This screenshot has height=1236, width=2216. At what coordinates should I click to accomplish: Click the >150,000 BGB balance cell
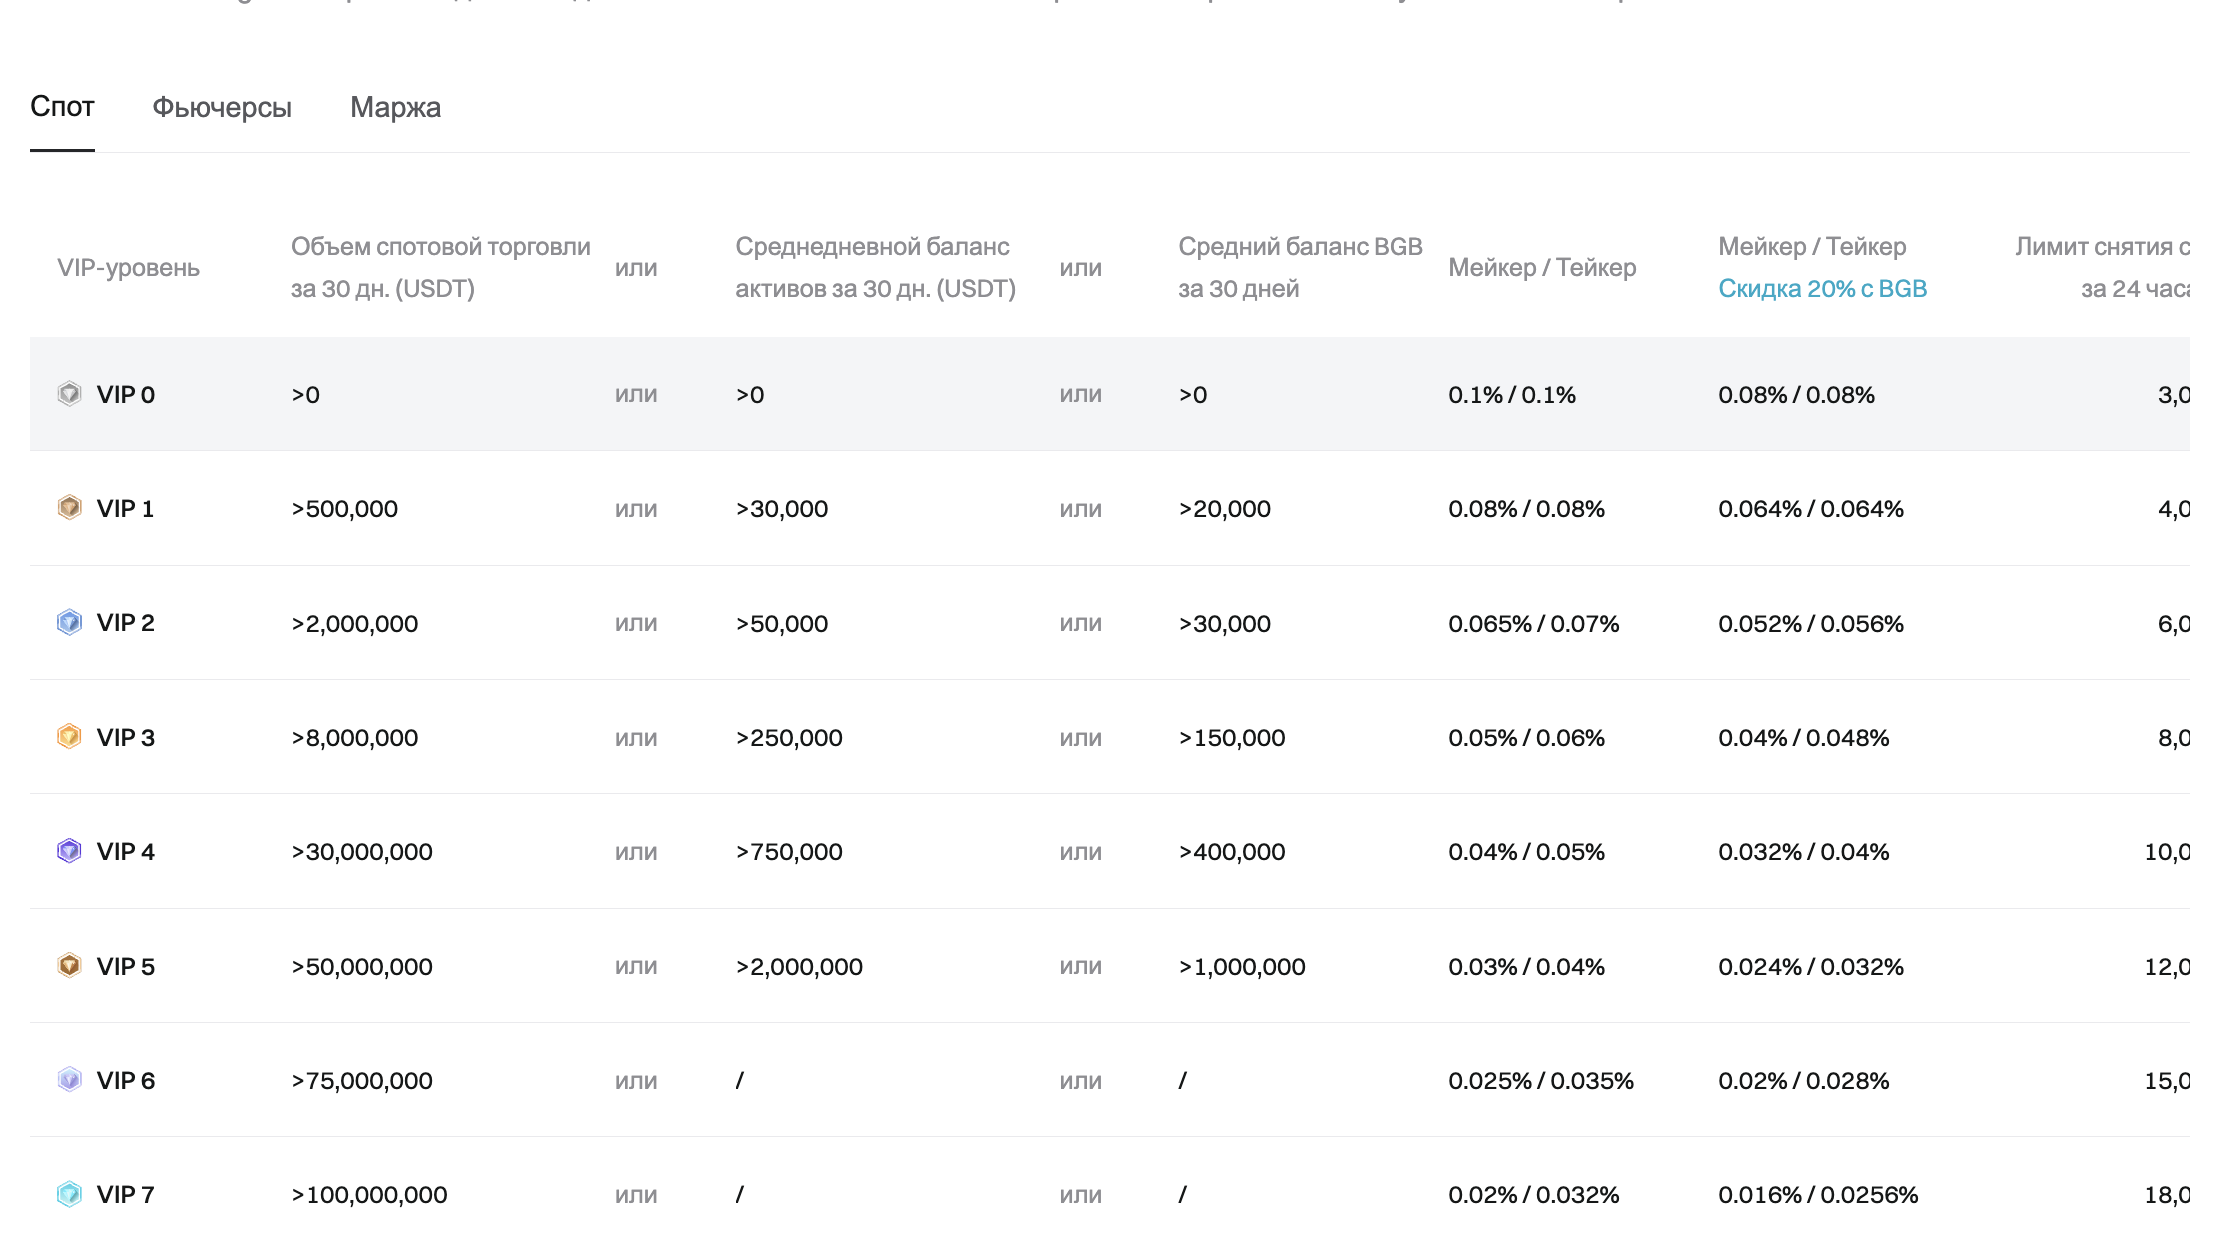(1232, 738)
